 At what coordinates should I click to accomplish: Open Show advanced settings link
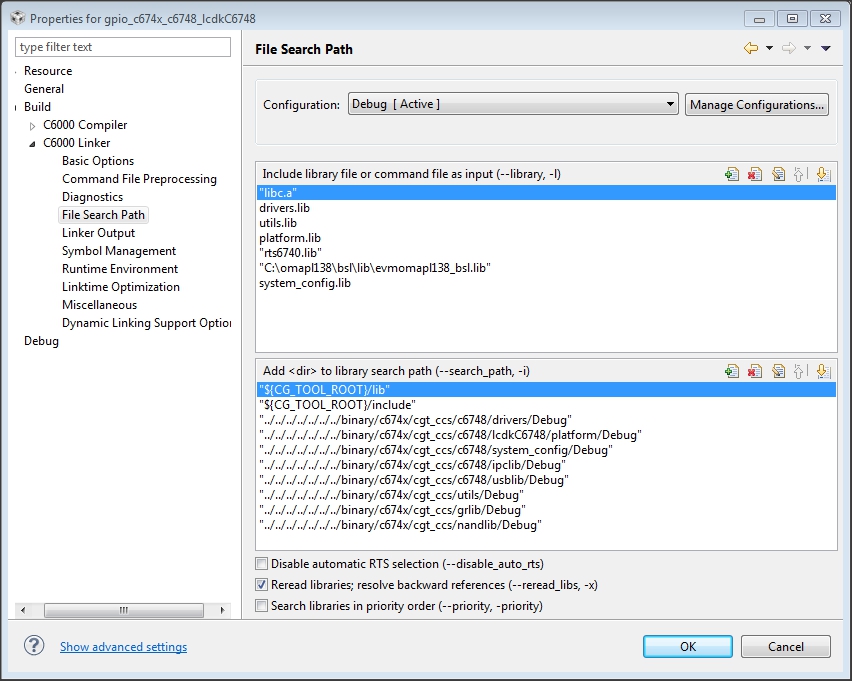(x=123, y=647)
